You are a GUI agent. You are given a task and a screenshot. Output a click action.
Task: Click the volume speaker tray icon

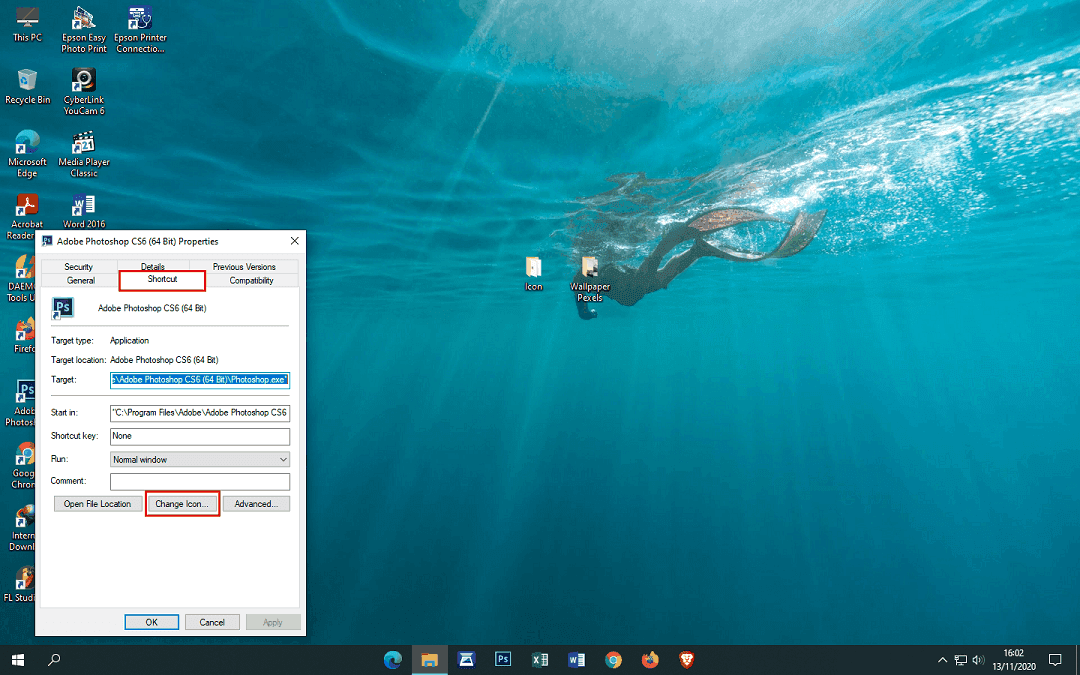(x=979, y=660)
